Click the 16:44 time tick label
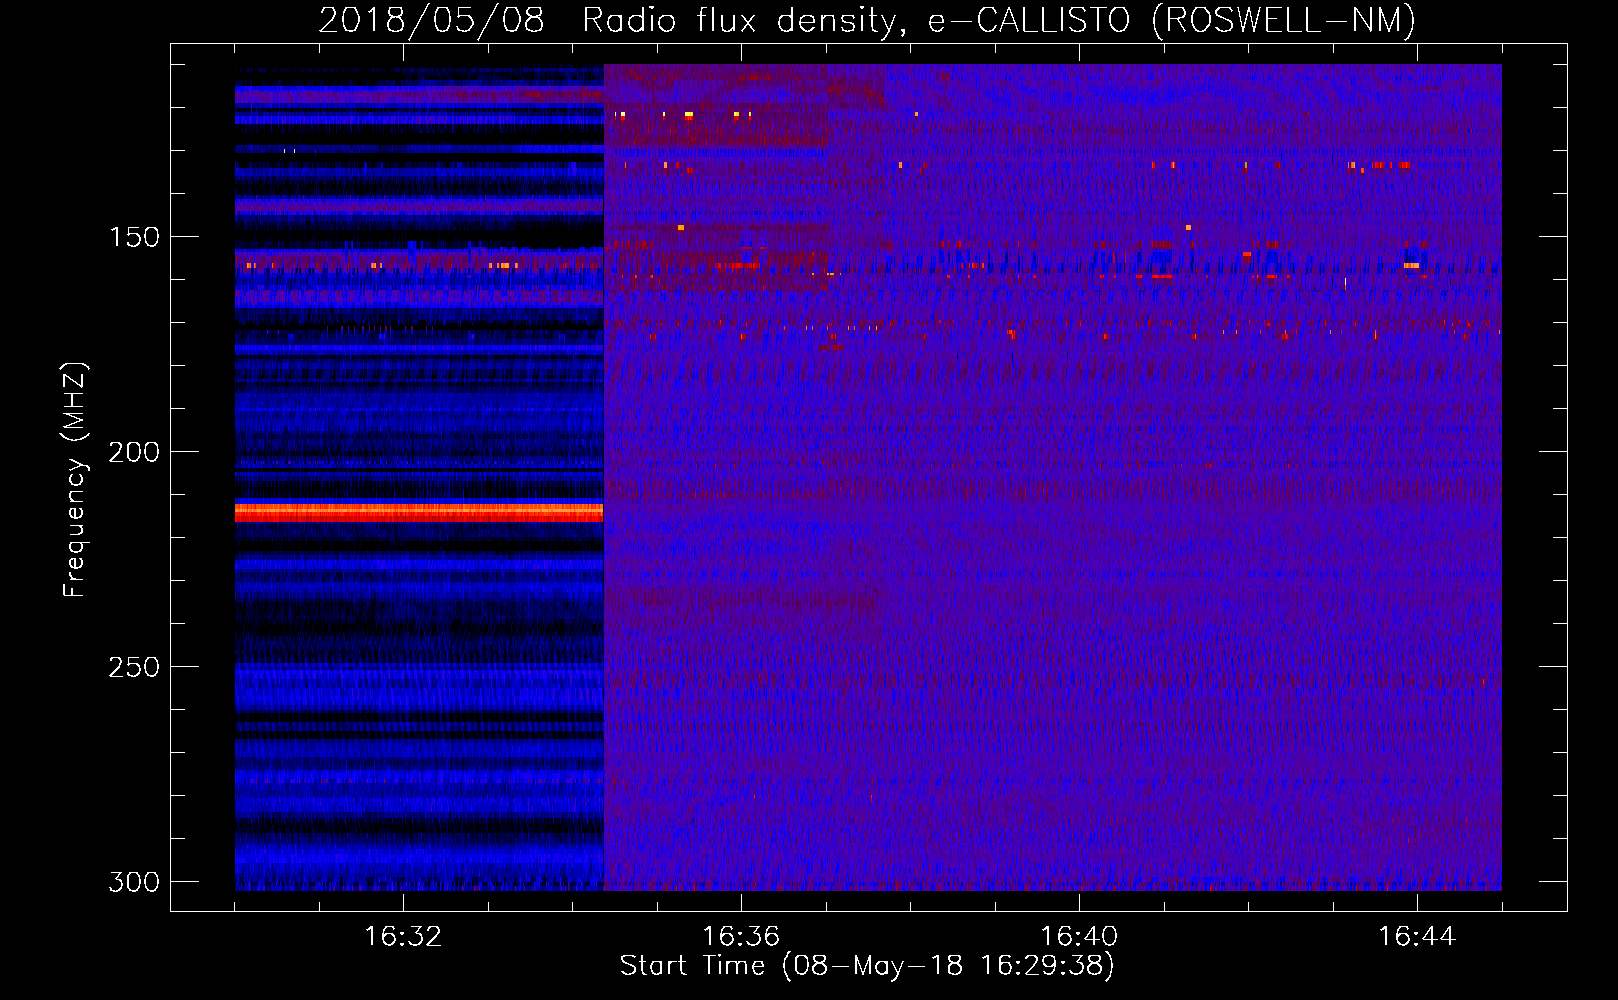The image size is (1618, 1000). click(1417, 937)
